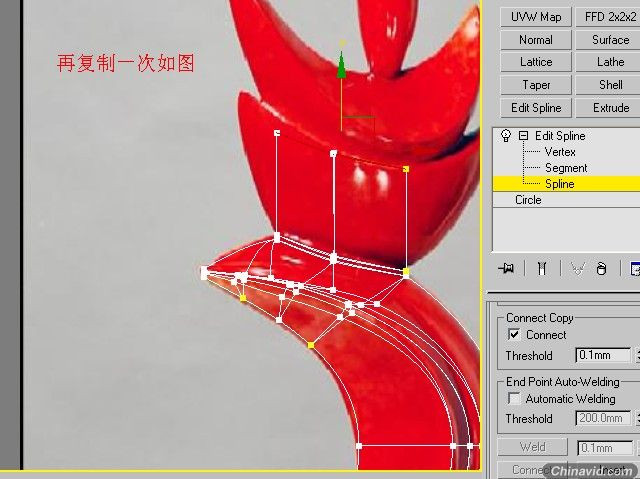Click the Lathe modifier button
The width and height of the screenshot is (640, 479).
[610, 62]
